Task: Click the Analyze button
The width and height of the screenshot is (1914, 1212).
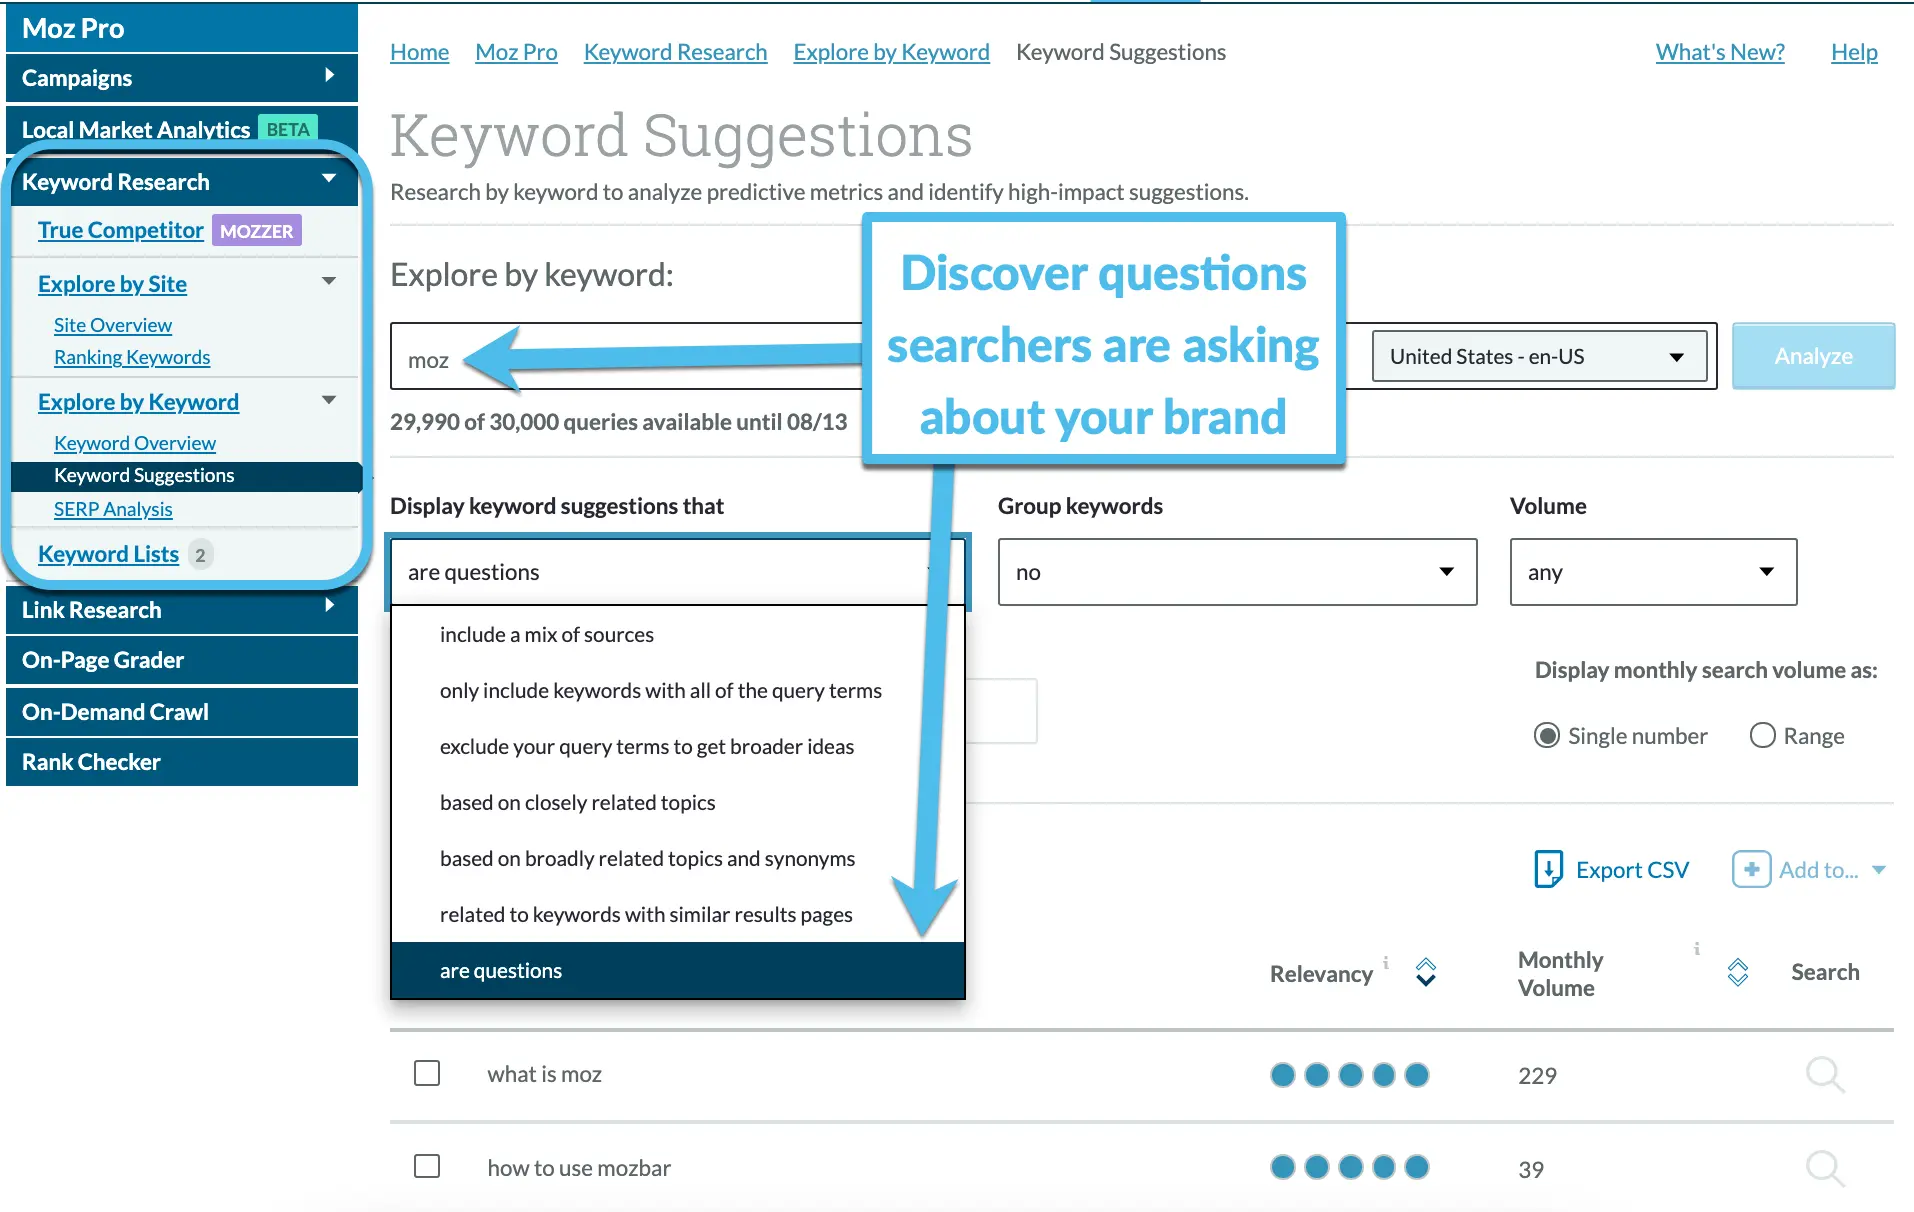Action: click(1812, 356)
